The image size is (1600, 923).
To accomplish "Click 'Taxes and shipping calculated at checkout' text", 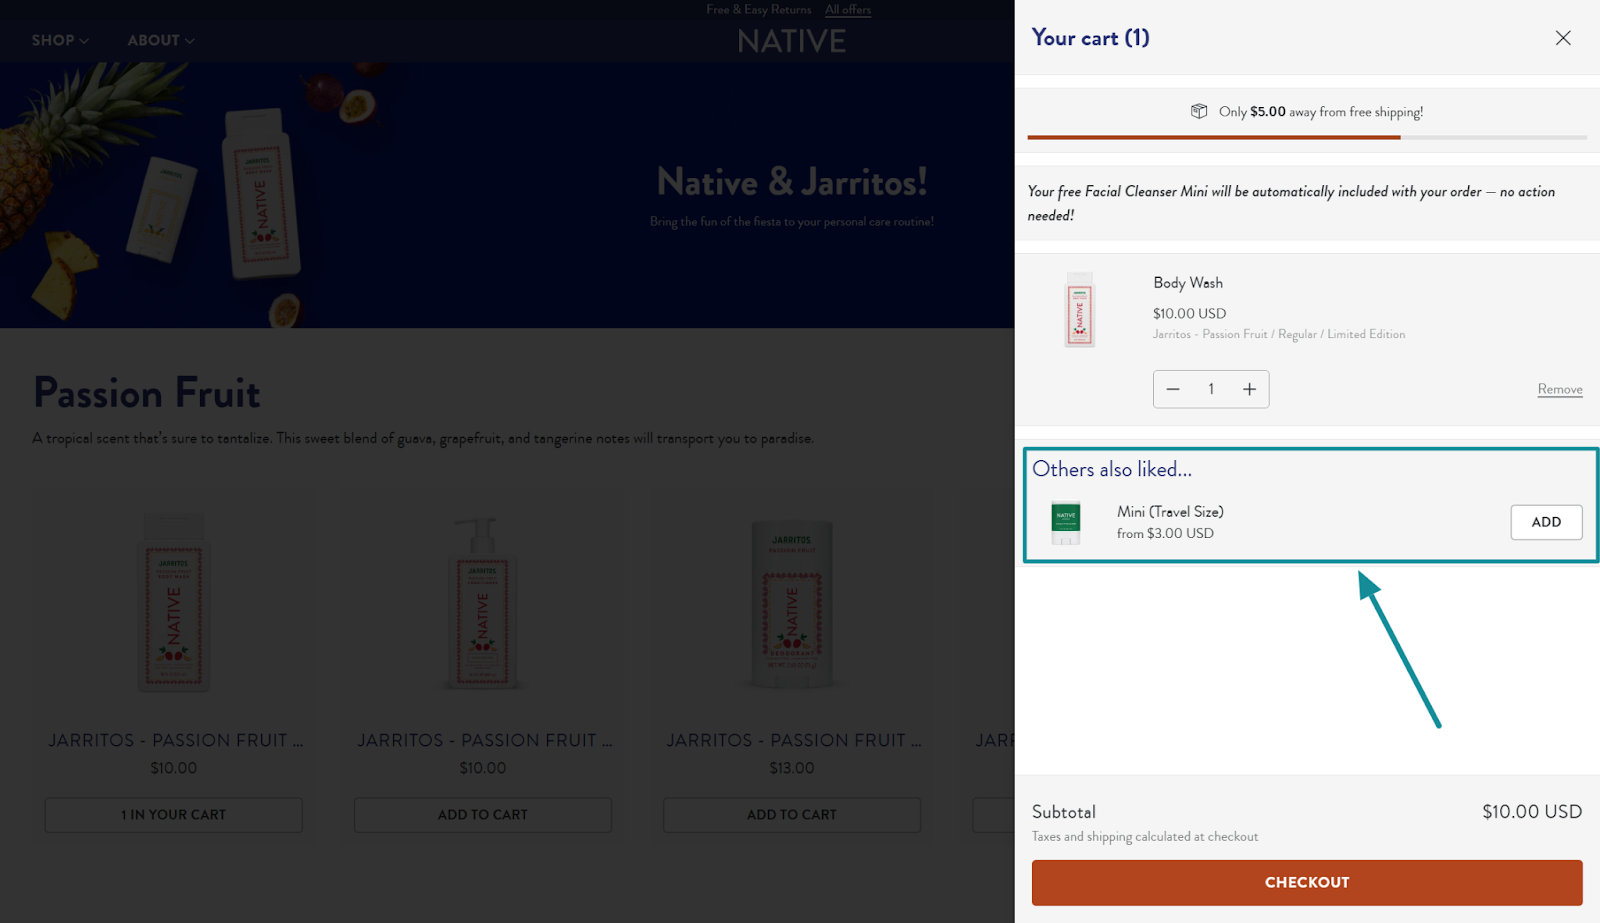I will [x=1145, y=837].
